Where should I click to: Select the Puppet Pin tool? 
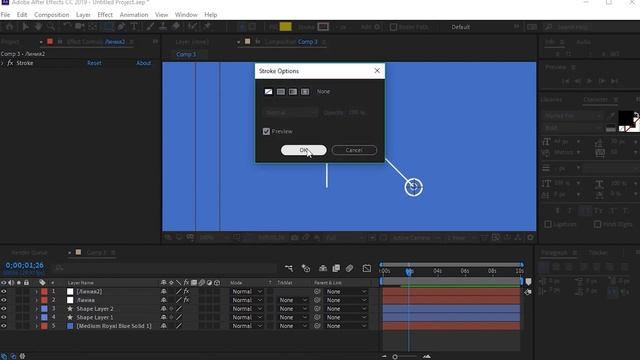207,27
